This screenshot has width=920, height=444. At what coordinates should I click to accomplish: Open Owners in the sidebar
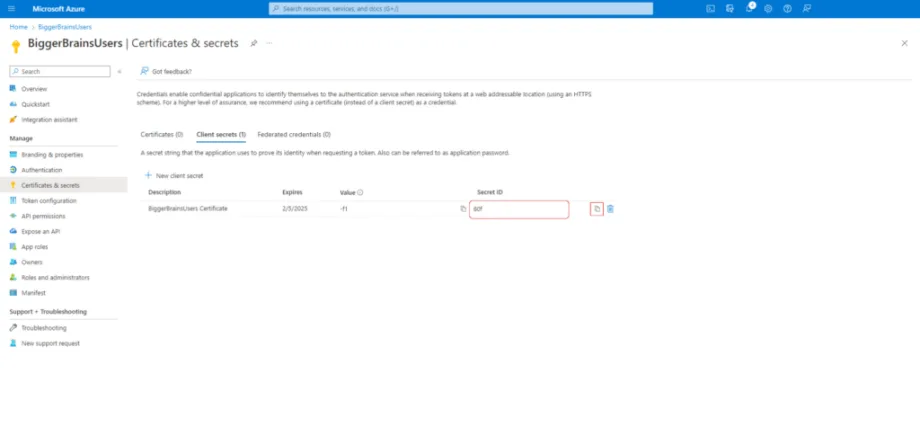32,262
